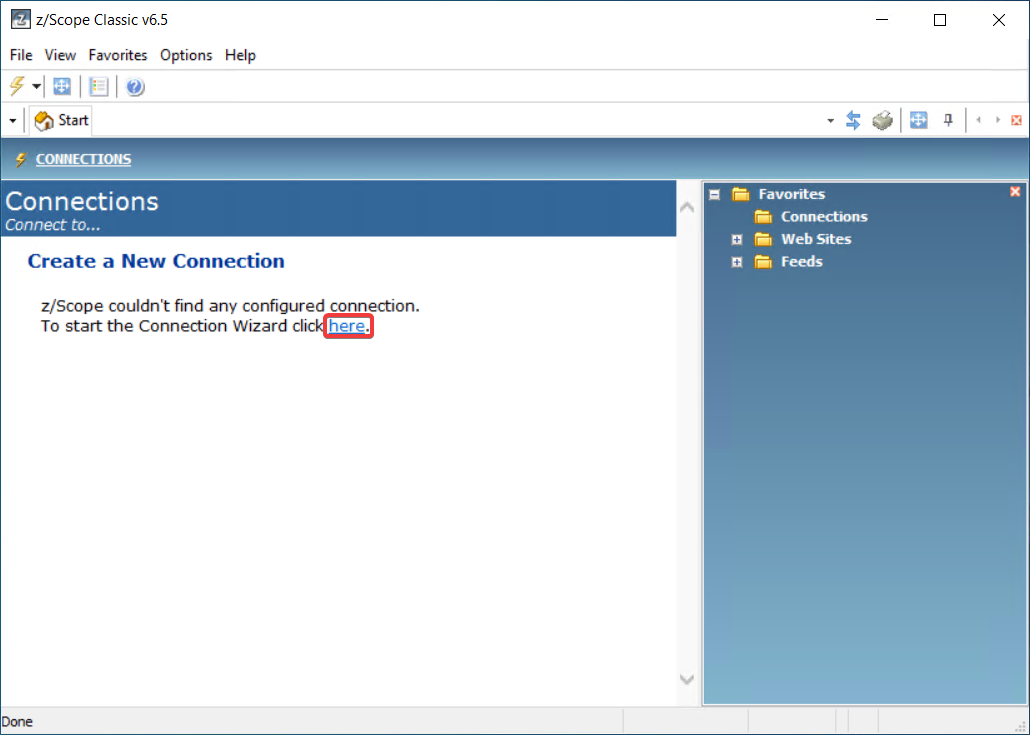Click the blue transfer arrows icon
Screen dimensions: 1030x735
[853, 120]
